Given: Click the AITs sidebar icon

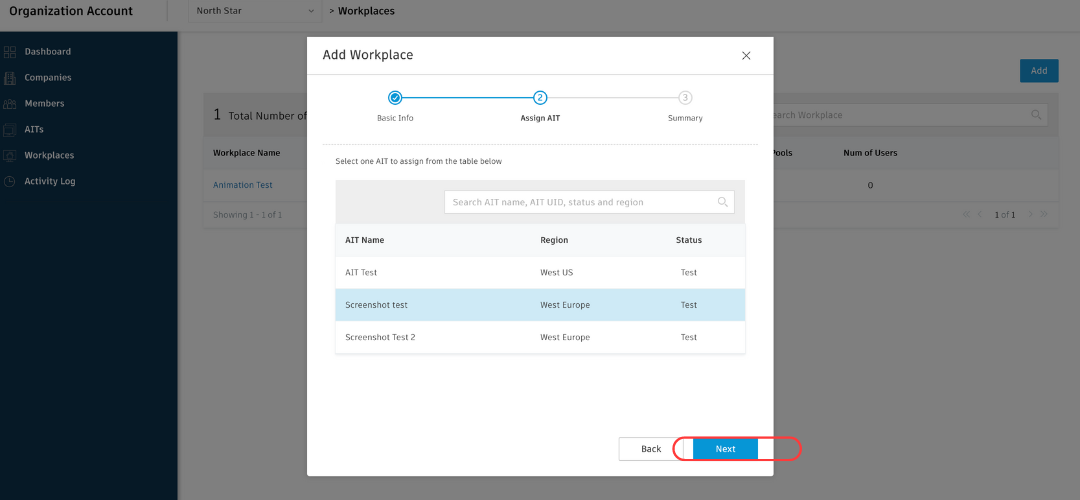Looking at the screenshot, I should coord(10,129).
